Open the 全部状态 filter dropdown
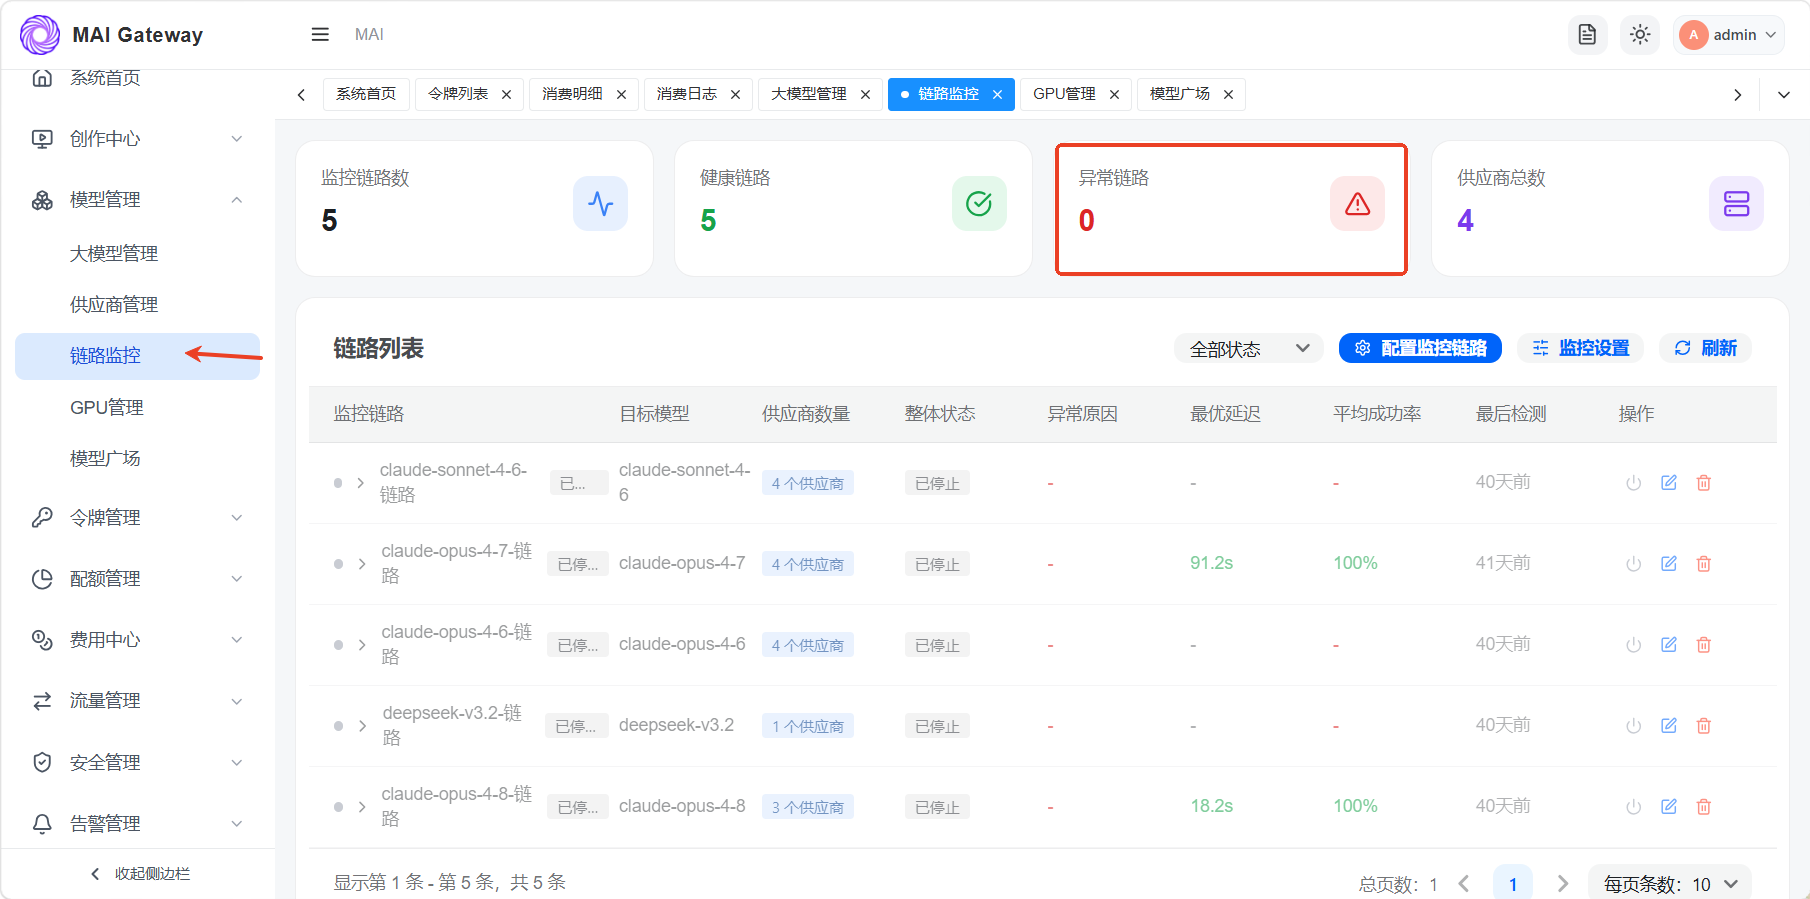The height and width of the screenshot is (899, 1810). coord(1249,349)
